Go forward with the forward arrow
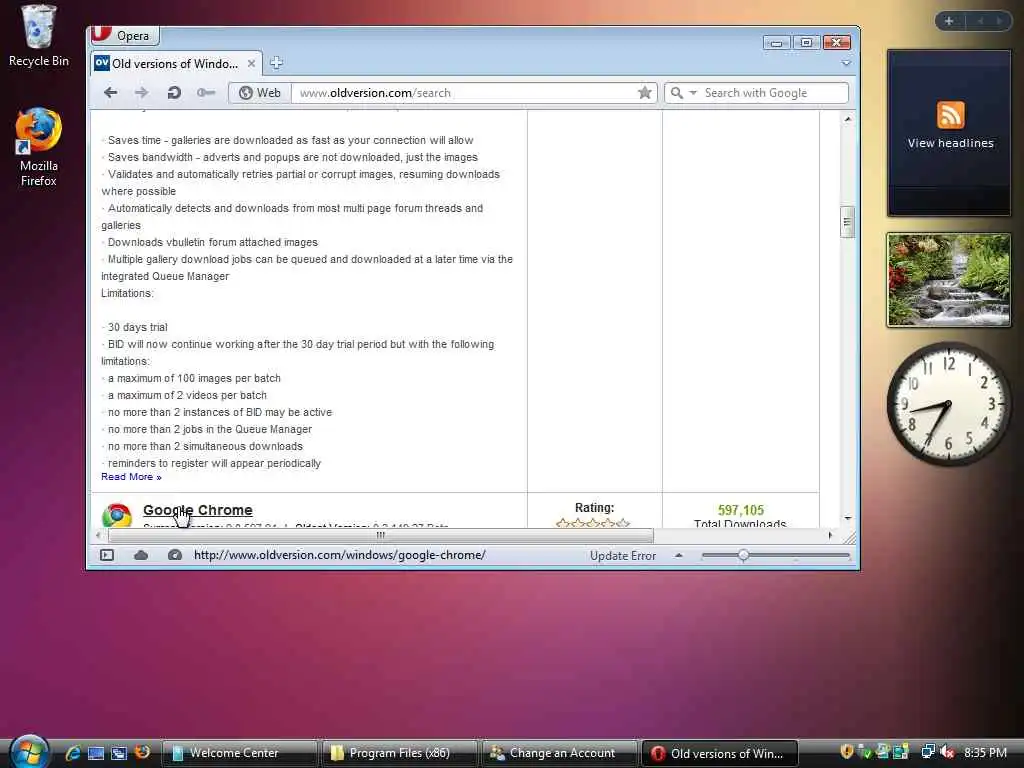 (x=141, y=93)
